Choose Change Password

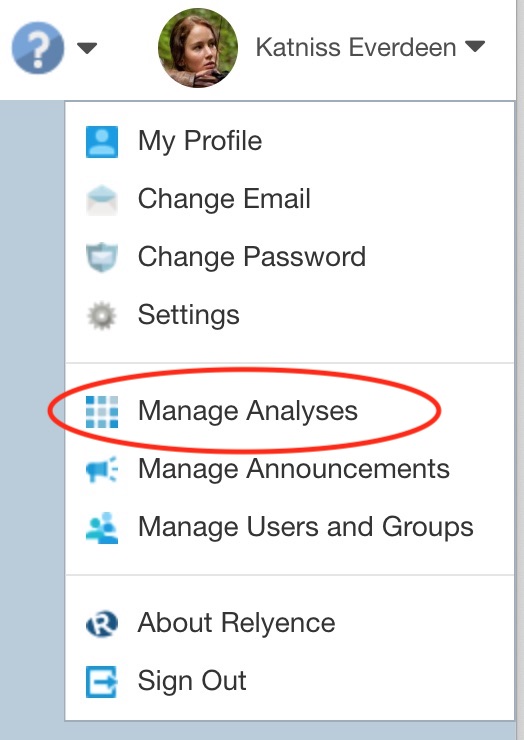(x=289, y=257)
